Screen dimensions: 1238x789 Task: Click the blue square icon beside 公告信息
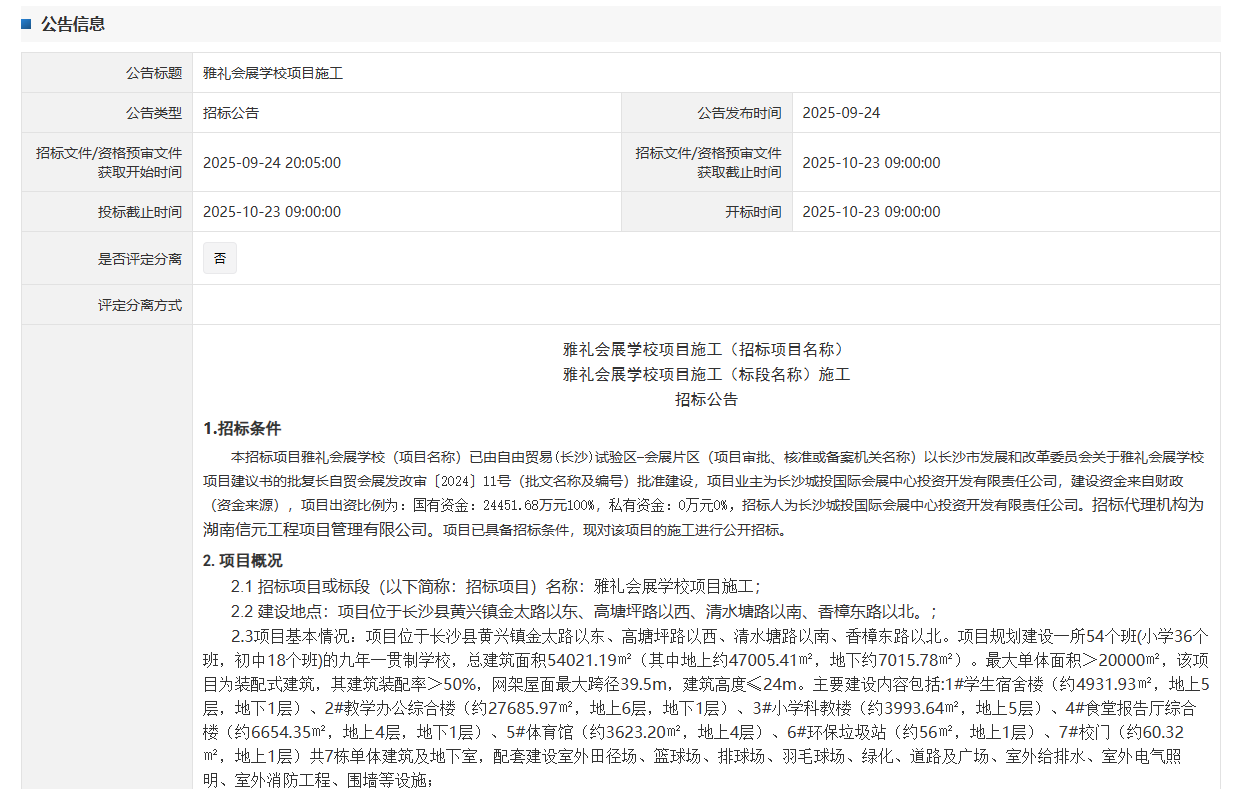26,23
